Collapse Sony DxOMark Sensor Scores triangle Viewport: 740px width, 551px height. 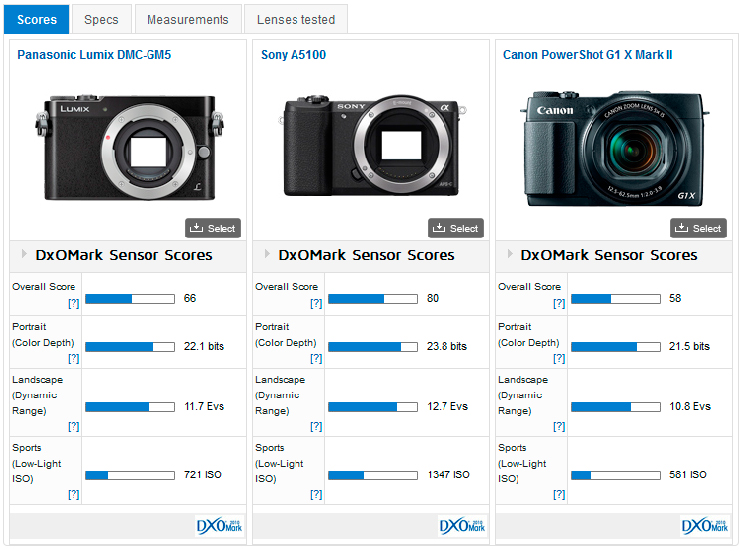(x=266, y=254)
